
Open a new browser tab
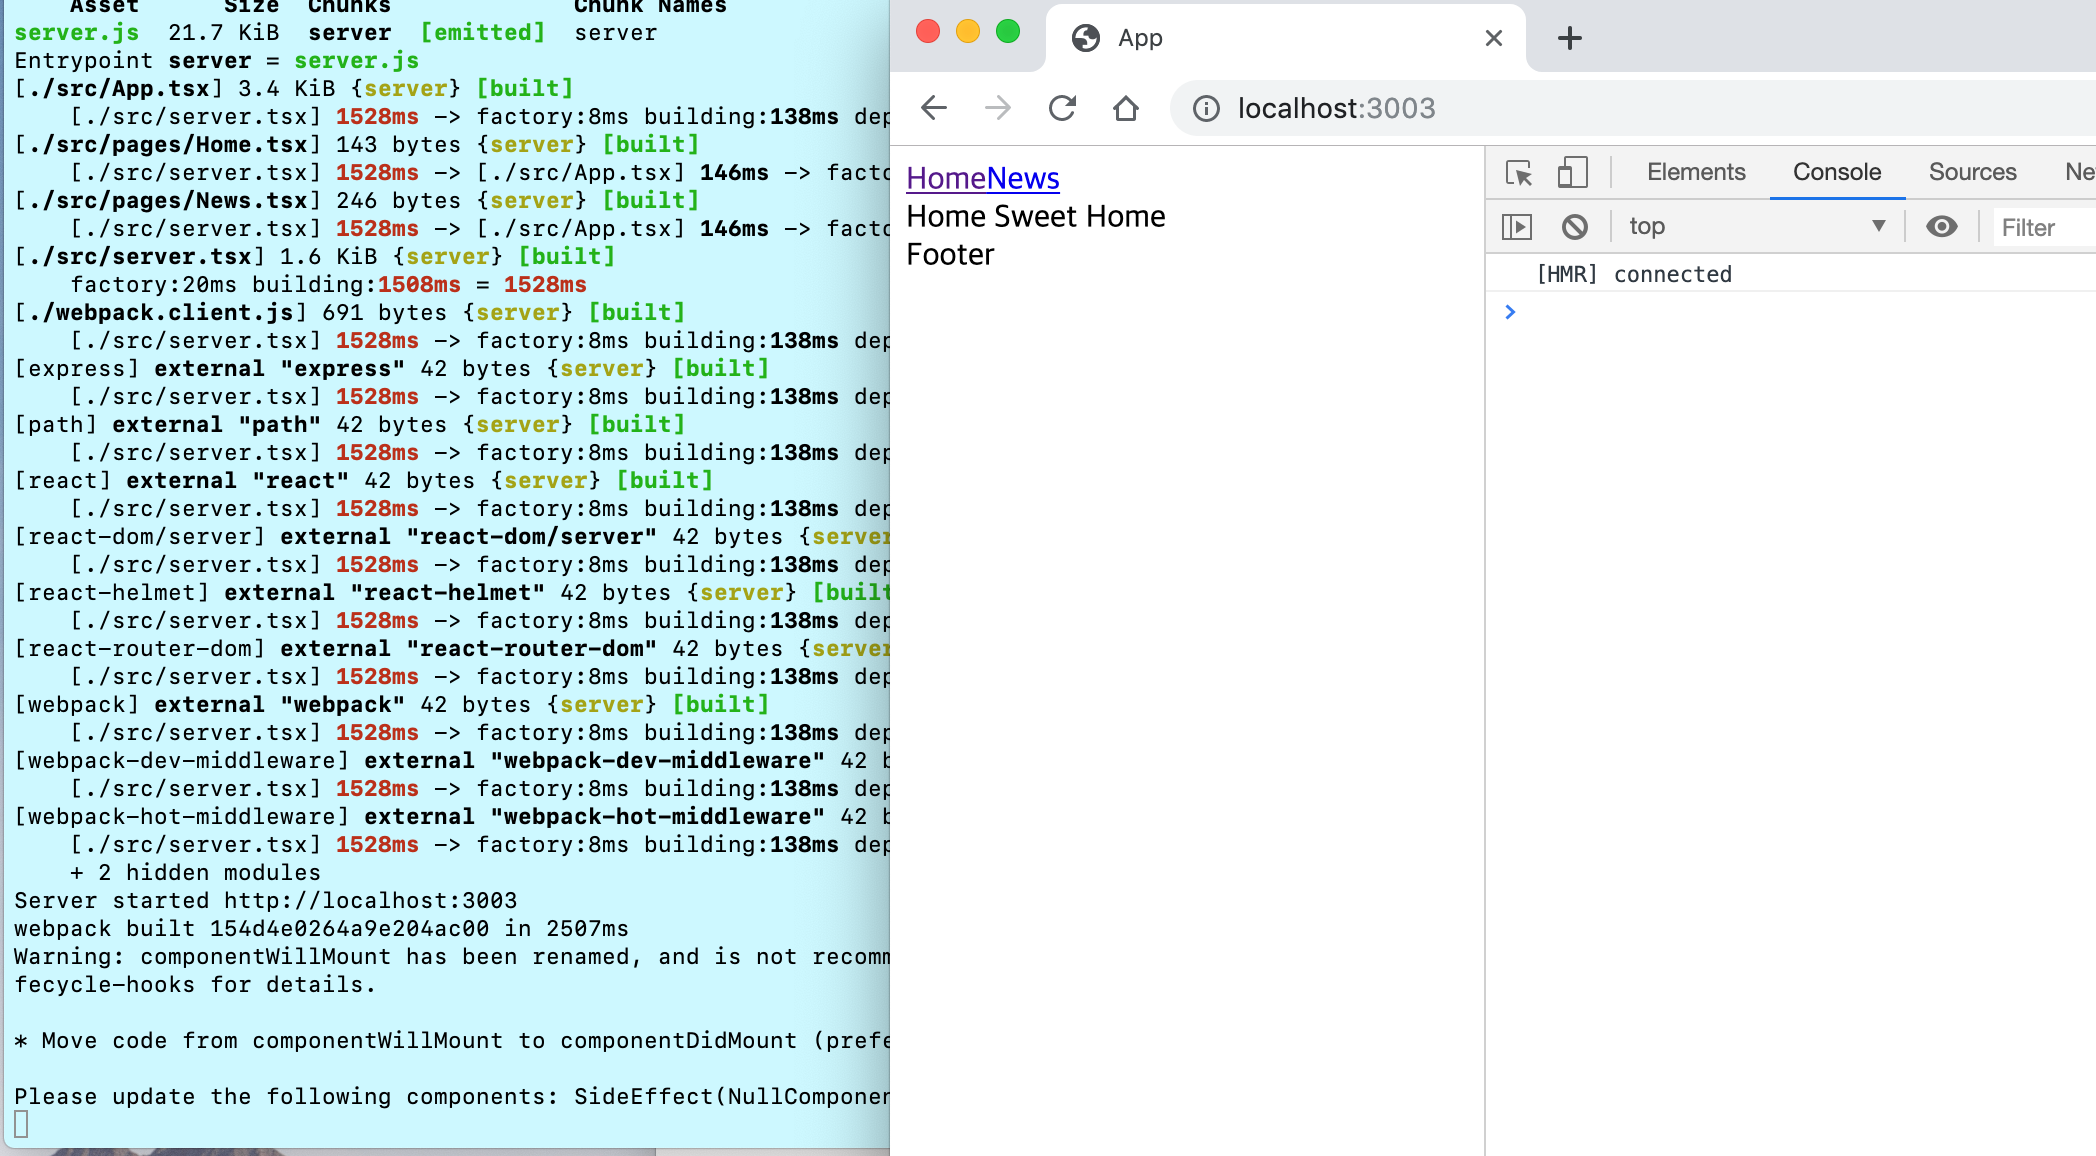(1569, 38)
